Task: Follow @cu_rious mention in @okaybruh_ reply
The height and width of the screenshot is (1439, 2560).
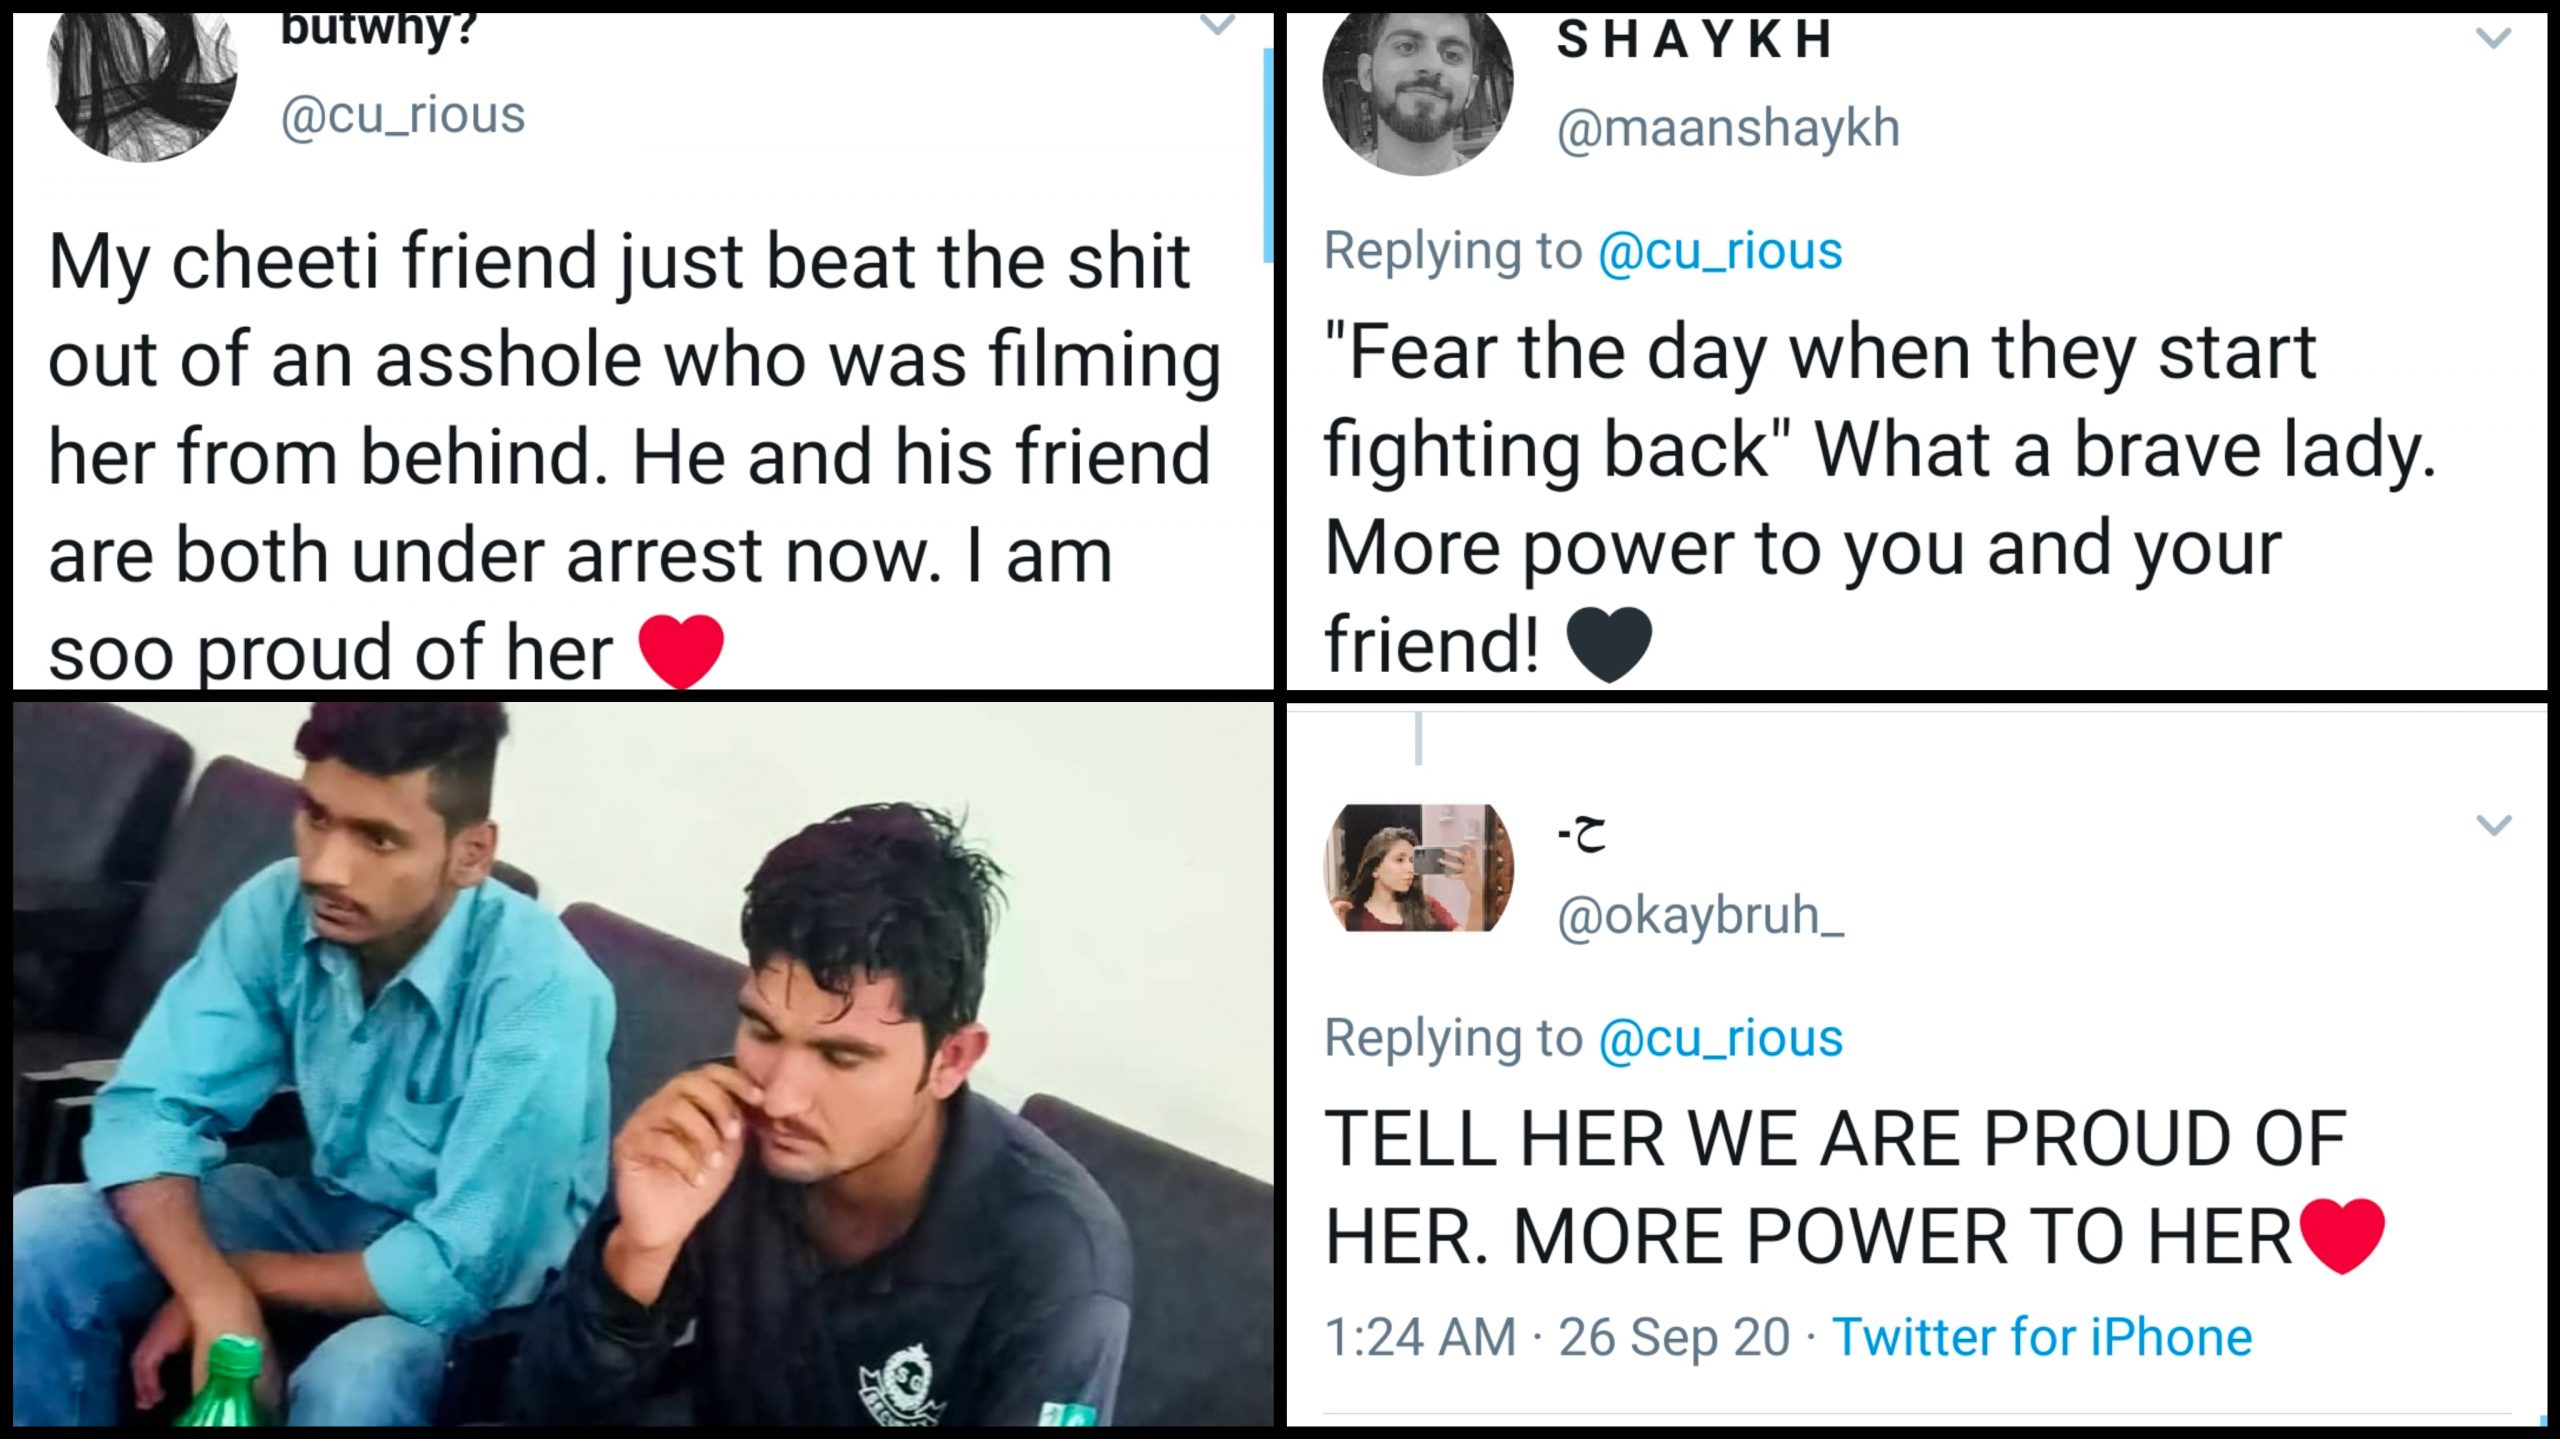Action: pos(1720,1037)
